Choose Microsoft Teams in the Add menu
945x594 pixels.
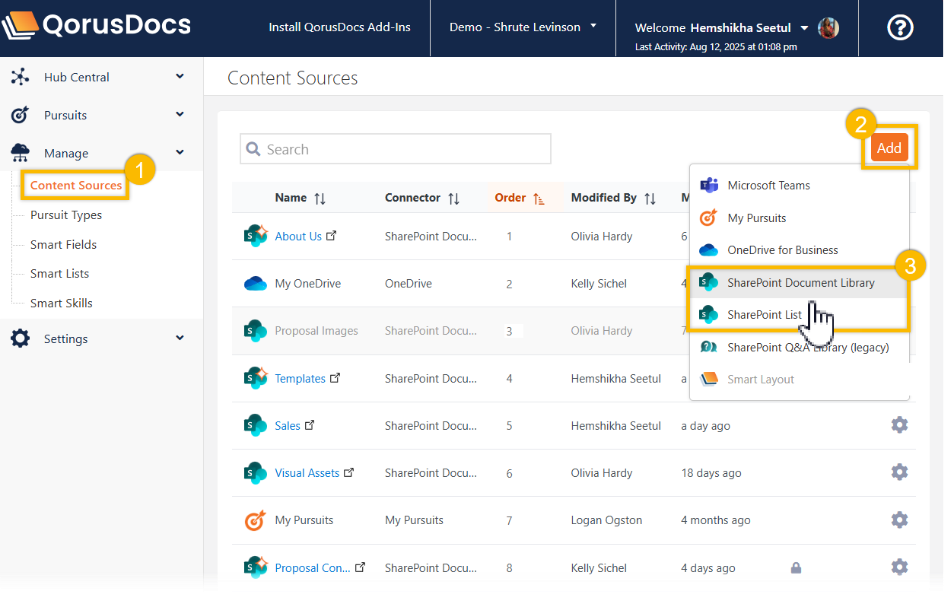(x=768, y=185)
